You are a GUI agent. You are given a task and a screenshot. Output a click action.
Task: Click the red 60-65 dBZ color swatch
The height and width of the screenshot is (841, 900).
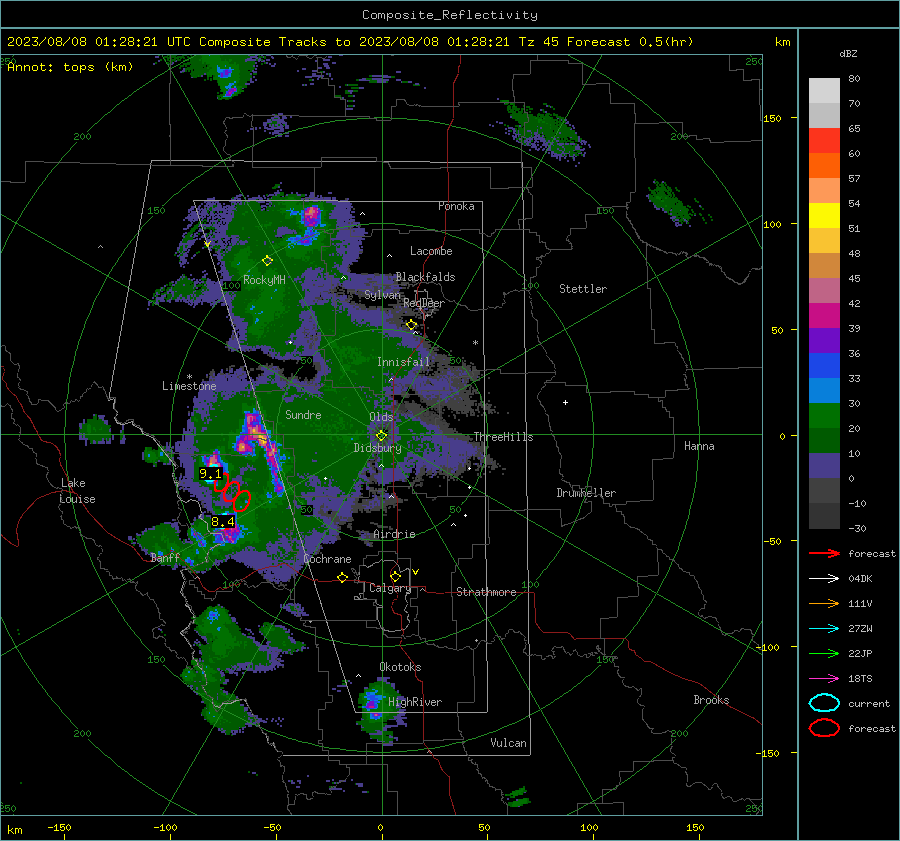tap(824, 141)
